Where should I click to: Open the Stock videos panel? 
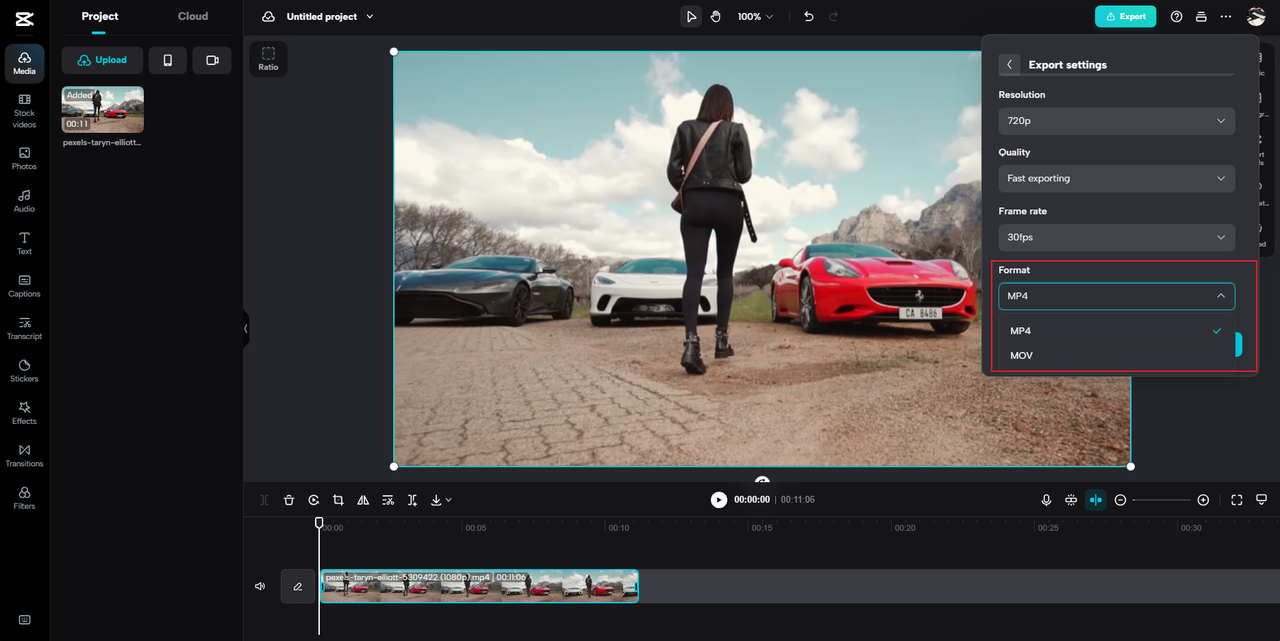(24, 111)
